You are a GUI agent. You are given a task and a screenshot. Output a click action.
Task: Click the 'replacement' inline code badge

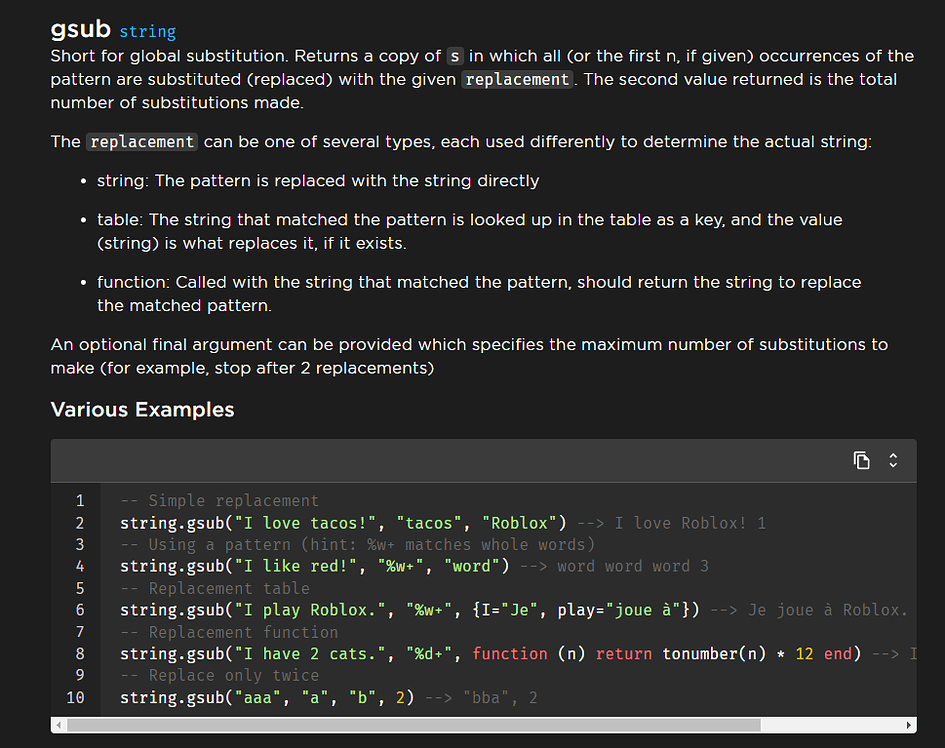(x=516, y=79)
